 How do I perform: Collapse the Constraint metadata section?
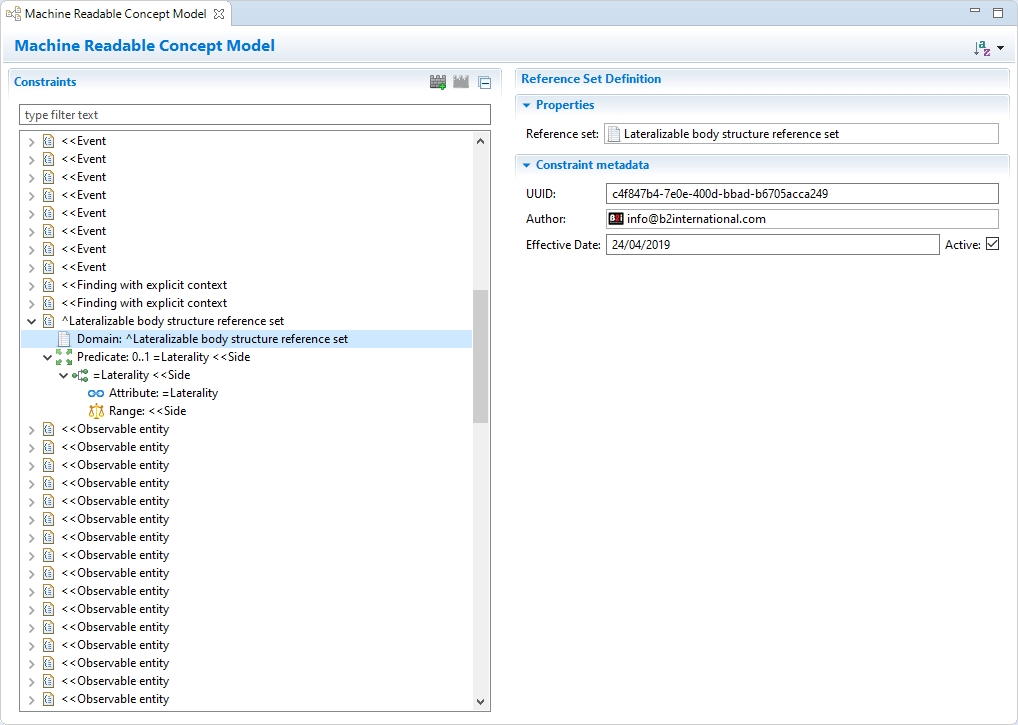coord(527,165)
